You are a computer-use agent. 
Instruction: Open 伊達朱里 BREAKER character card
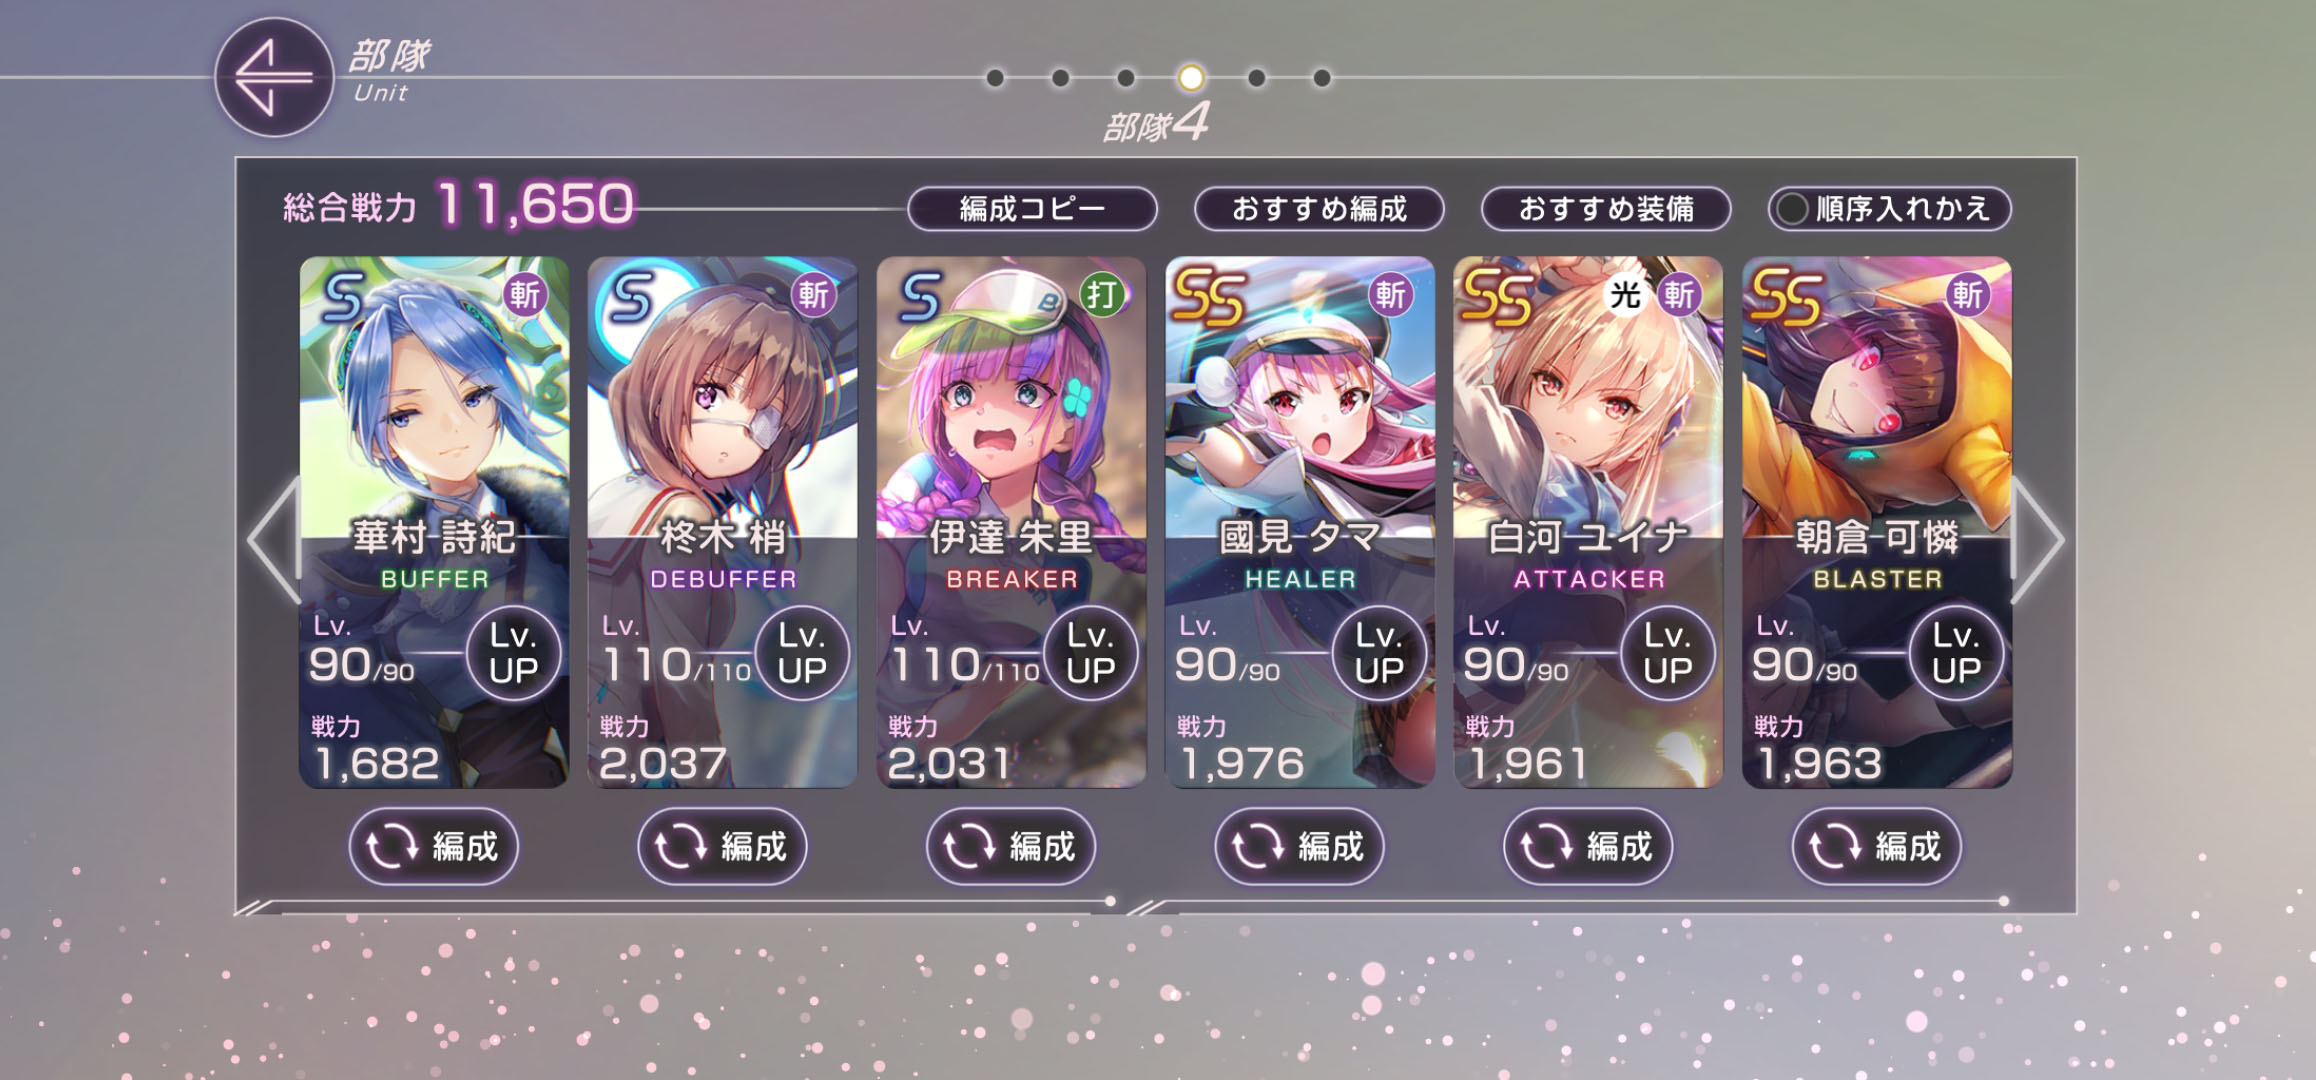click(x=1011, y=522)
